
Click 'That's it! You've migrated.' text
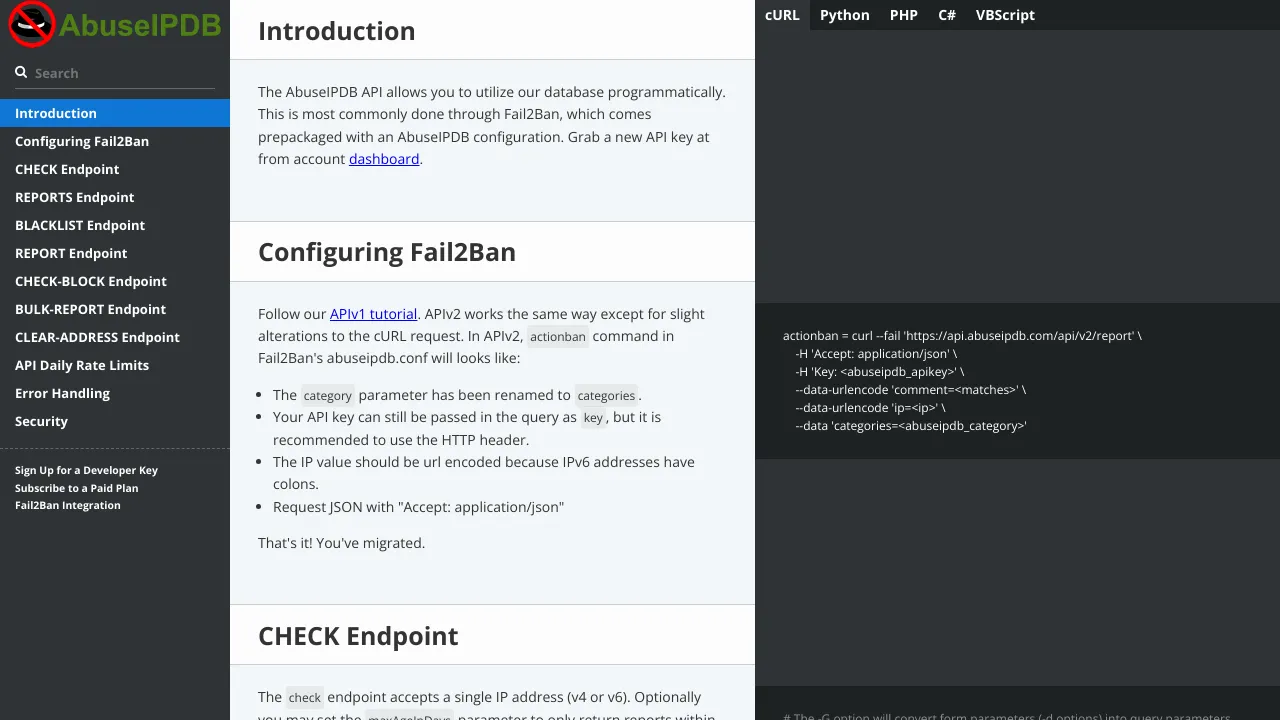(x=342, y=543)
